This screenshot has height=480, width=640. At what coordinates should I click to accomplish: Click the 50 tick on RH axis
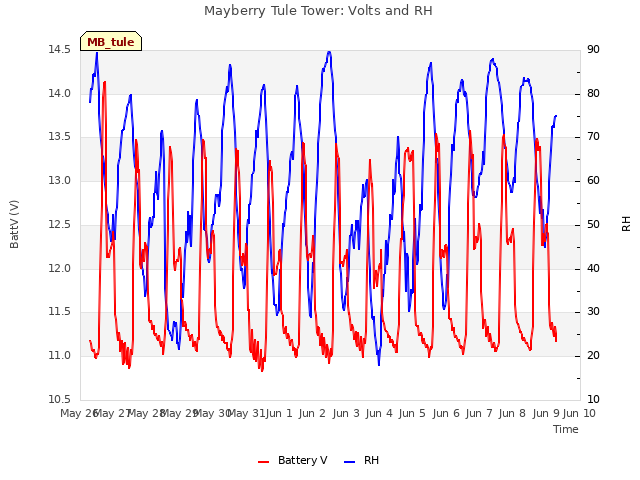pyautogui.click(x=593, y=224)
